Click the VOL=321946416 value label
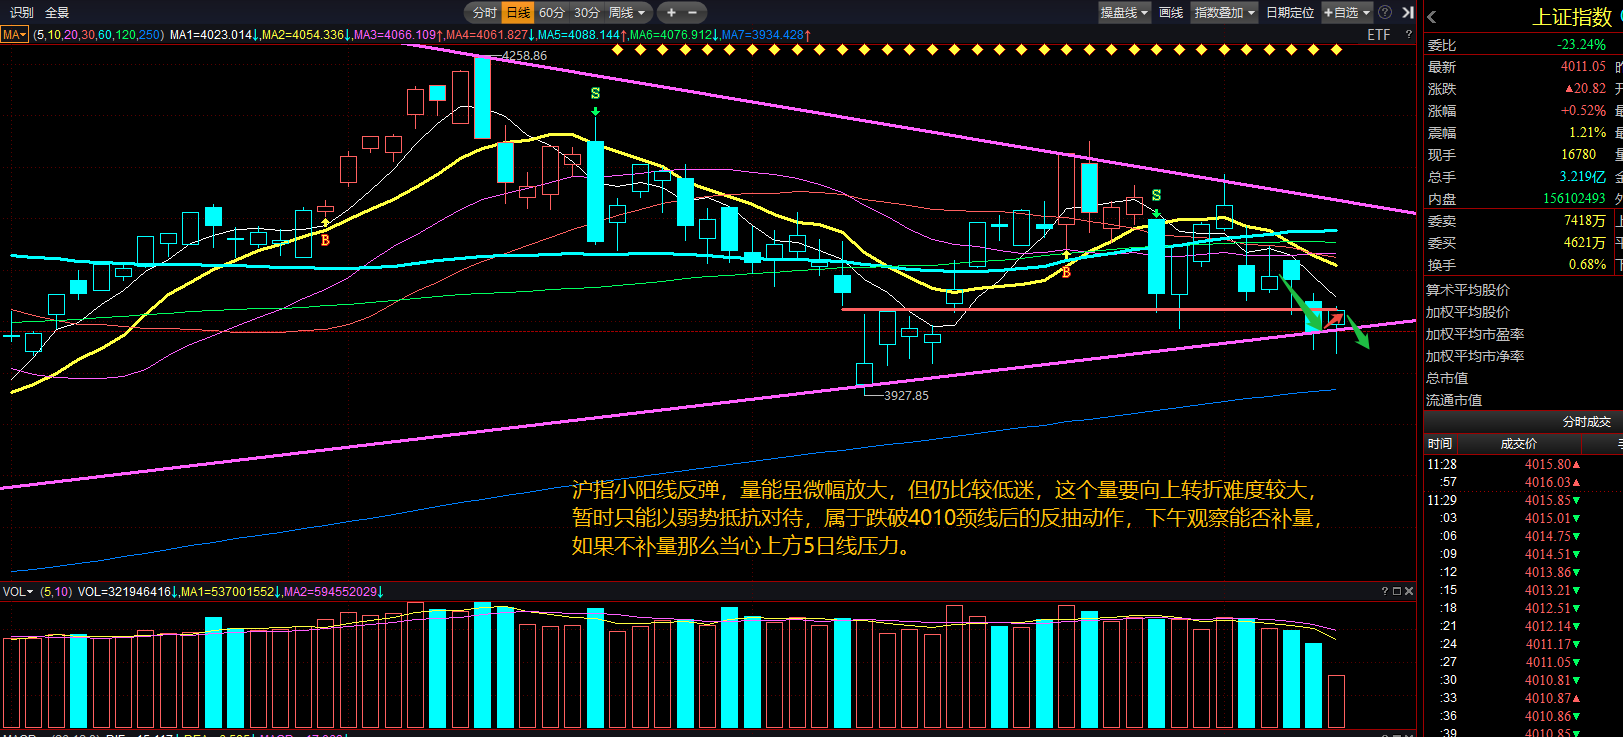 pos(127,592)
